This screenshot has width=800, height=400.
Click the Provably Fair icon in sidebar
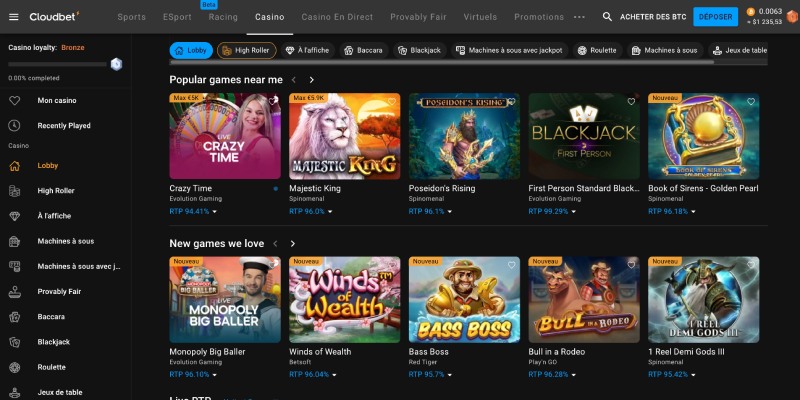pyautogui.click(x=14, y=292)
